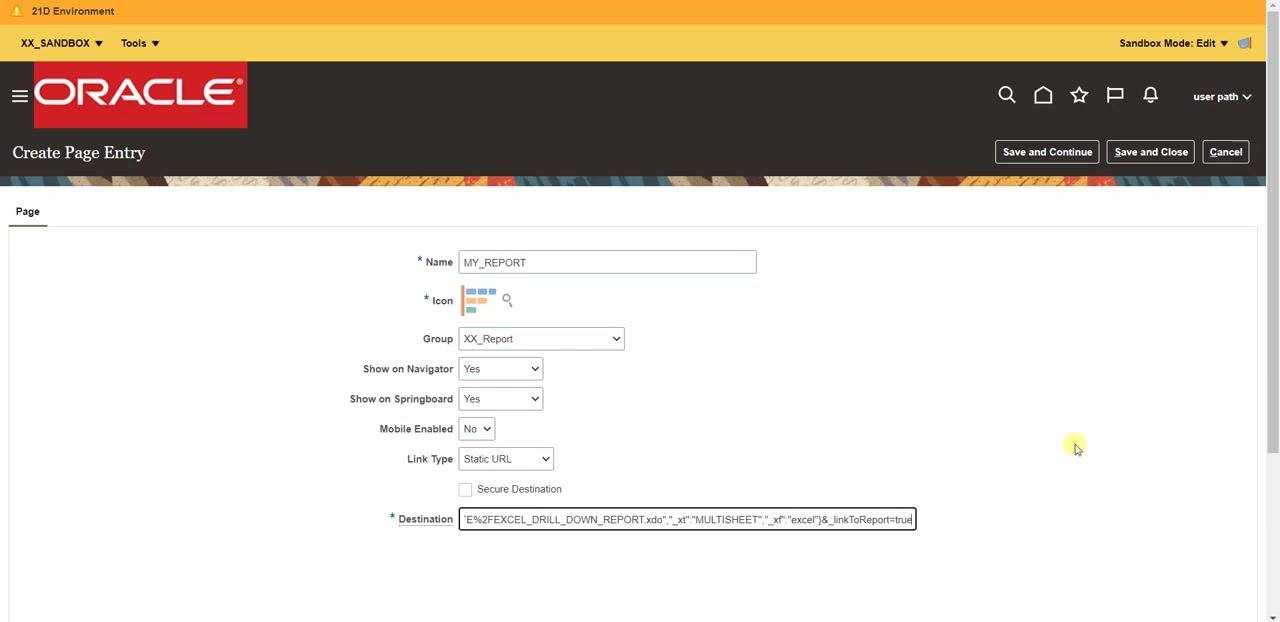
Task: Open the Mobile Enabled dropdown
Action: 476,429
